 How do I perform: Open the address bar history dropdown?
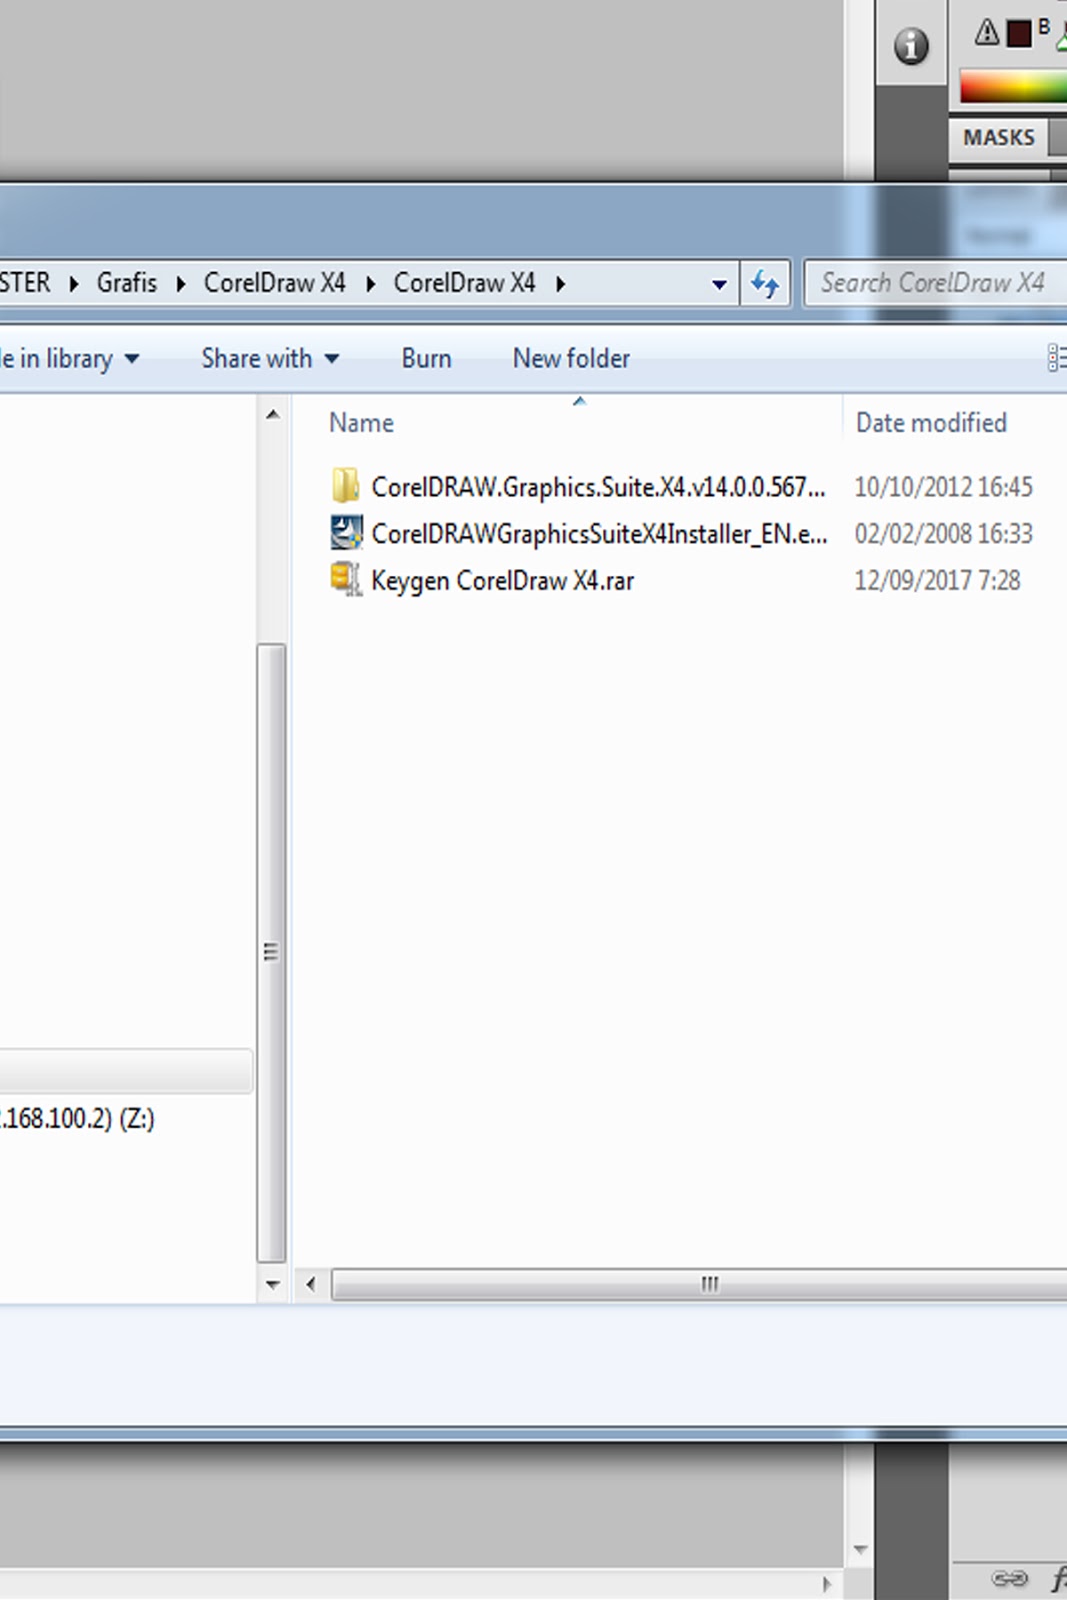click(719, 284)
